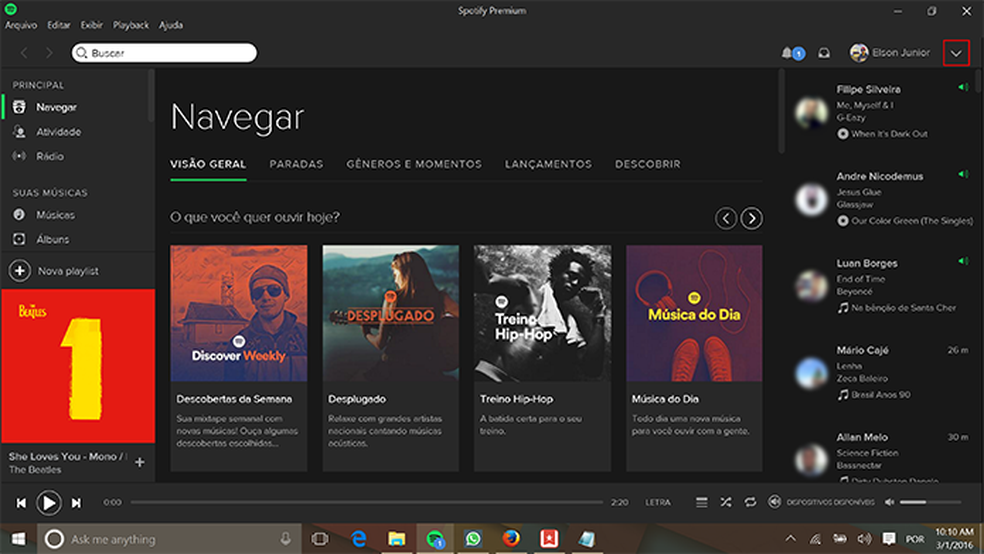The height and width of the screenshot is (554, 984).
Task: Expand the user menu chevron
Action: coord(956,53)
